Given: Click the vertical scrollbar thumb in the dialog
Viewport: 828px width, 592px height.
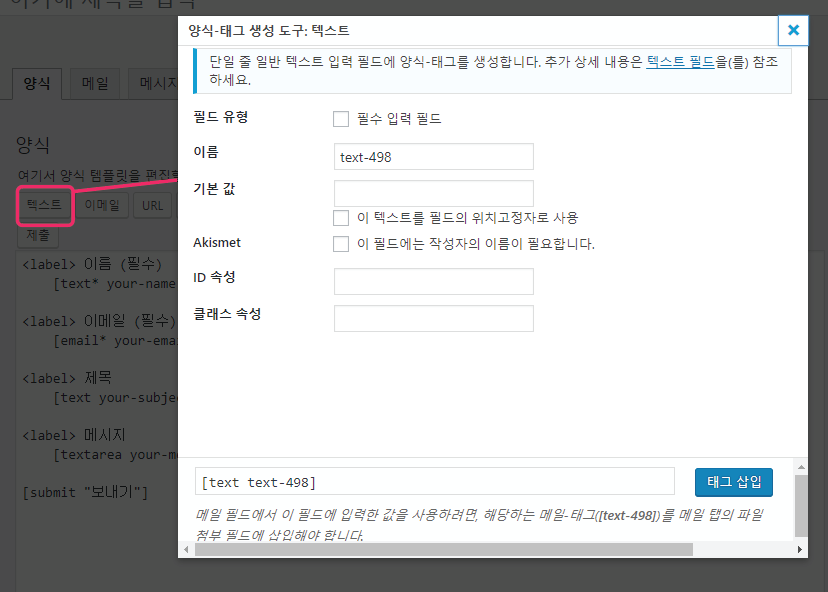Looking at the screenshot, I should pos(801,505).
